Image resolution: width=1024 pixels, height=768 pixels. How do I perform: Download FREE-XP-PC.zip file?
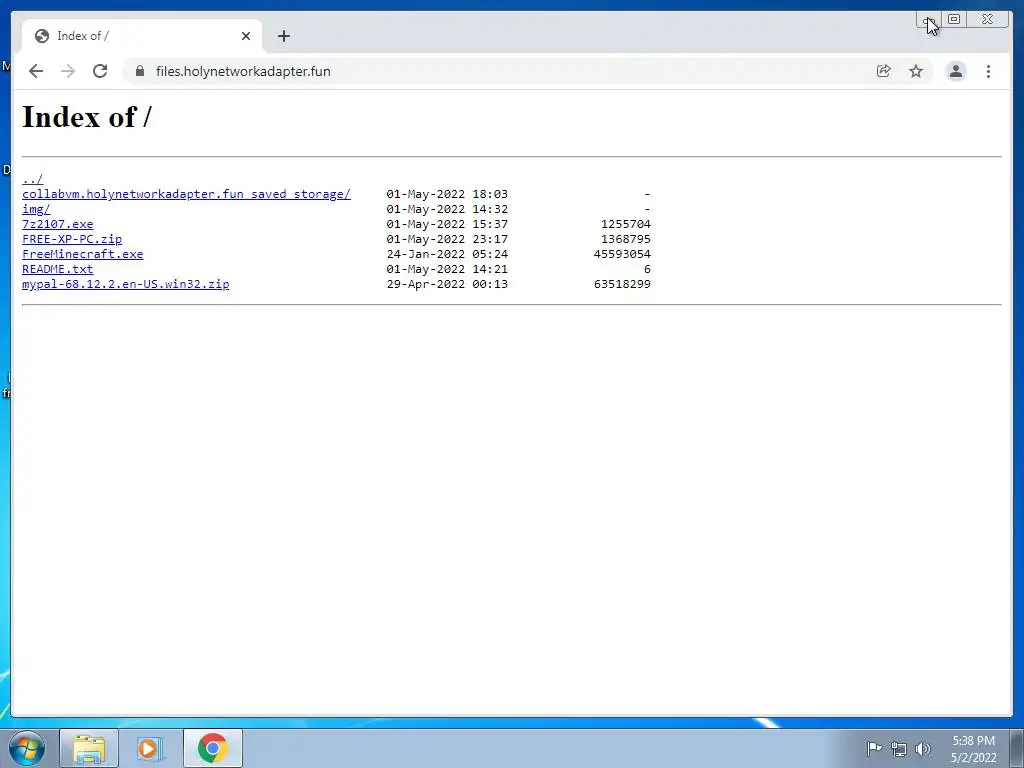point(72,239)
